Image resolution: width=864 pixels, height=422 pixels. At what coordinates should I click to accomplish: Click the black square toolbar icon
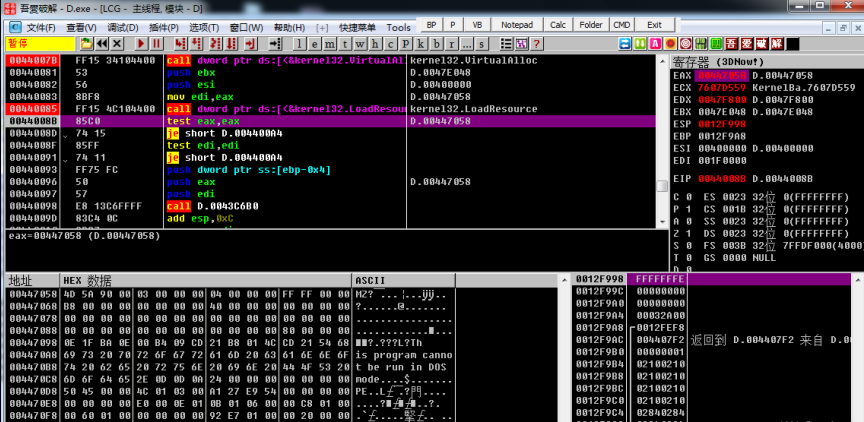pos(793,44)
